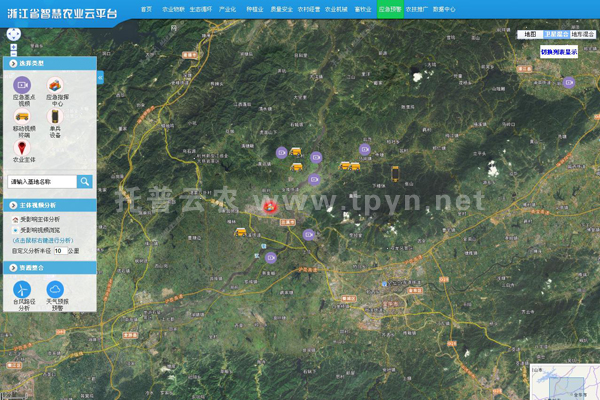Pick the 农业主体 red pin icon
Screen dimensions: 600x400
[22, 147]
